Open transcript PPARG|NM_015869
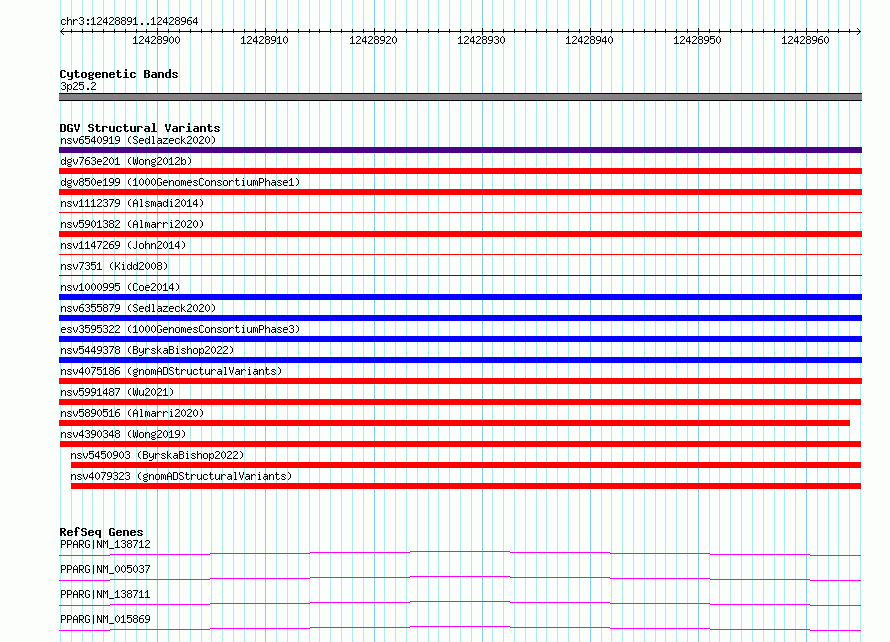The image size is (890, 642). click(x=105, y=619)
